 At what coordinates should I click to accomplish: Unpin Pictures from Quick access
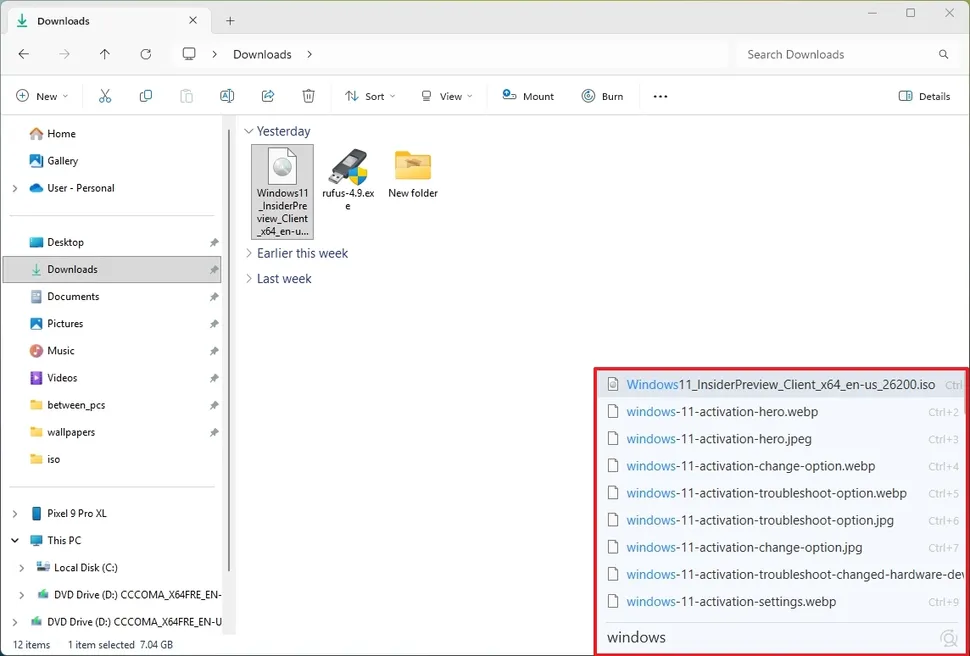click(x=213, y=323)
